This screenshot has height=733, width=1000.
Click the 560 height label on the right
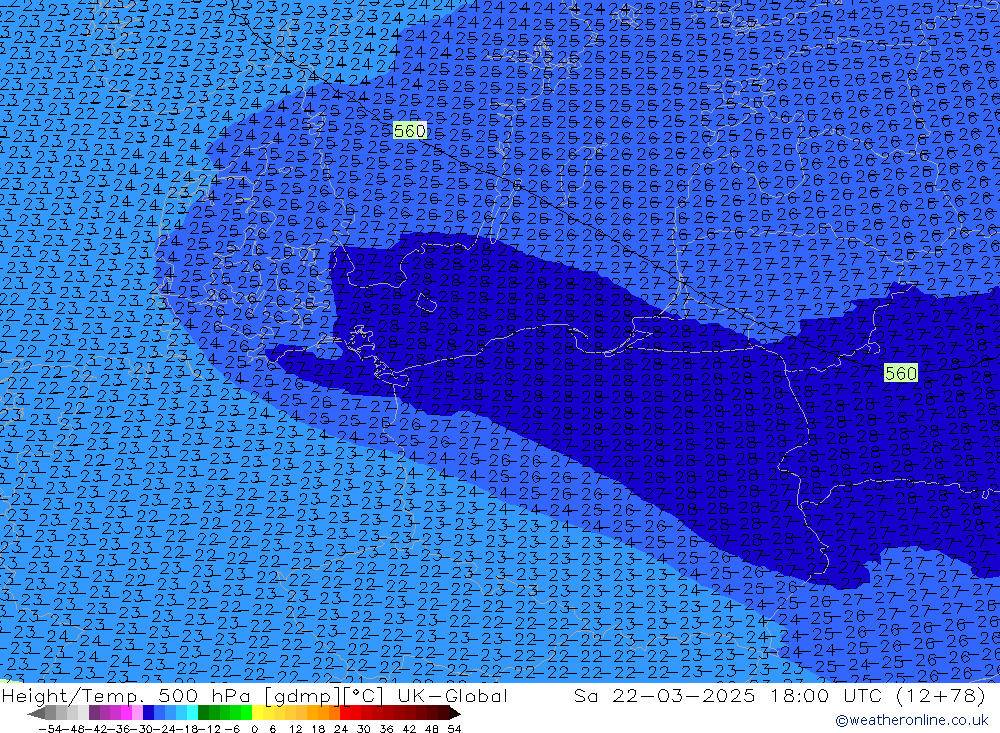tap(901, 373)
